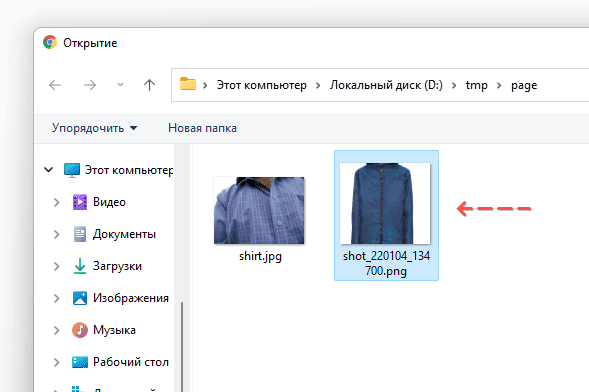Click the Forward navigation arrow

pyautogui.click(x=90, y=85)
